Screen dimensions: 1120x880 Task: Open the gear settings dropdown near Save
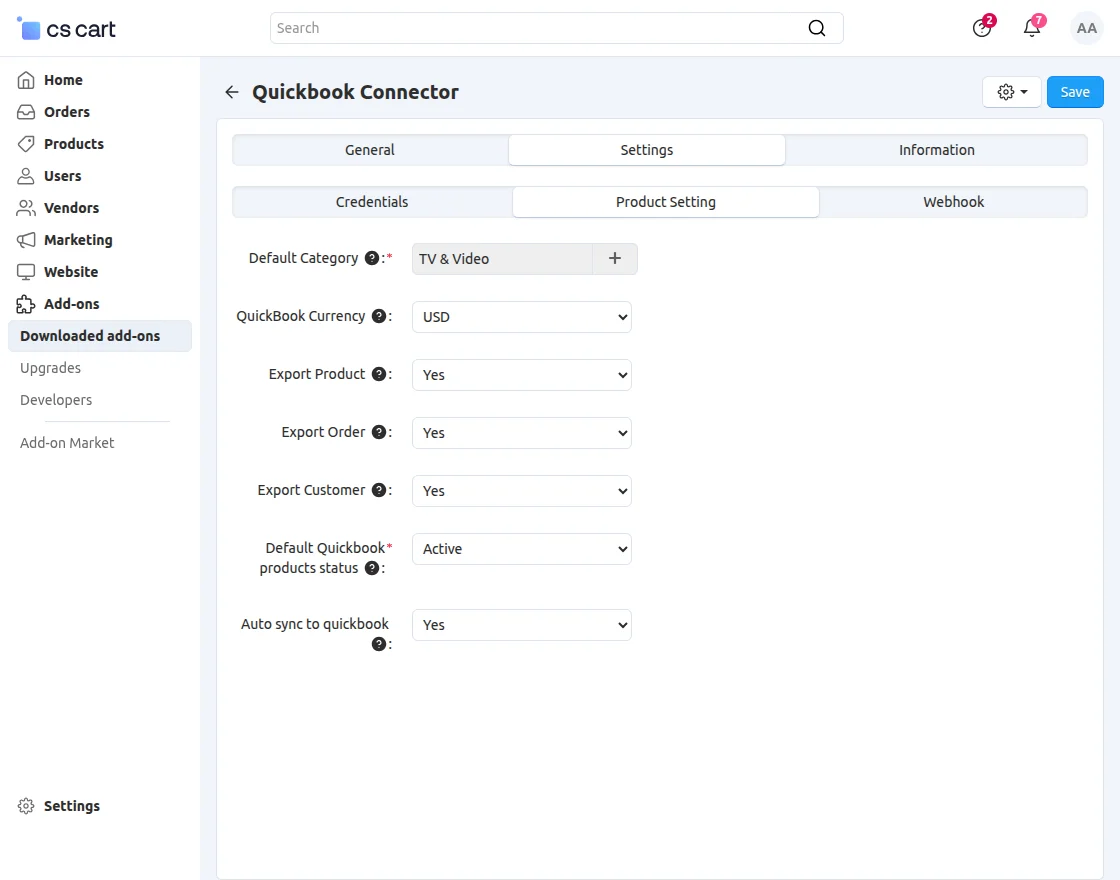(1012, 92)
